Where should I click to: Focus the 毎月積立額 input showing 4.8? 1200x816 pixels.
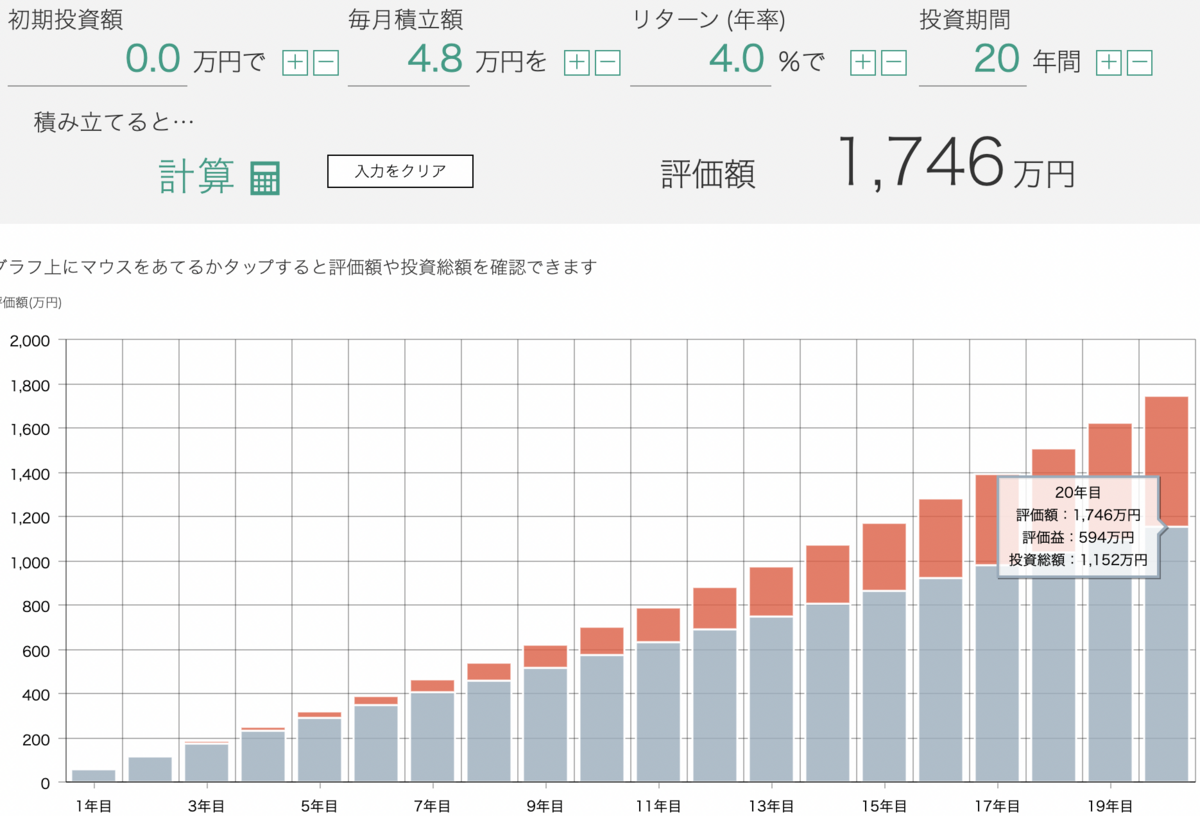point(409,60)
